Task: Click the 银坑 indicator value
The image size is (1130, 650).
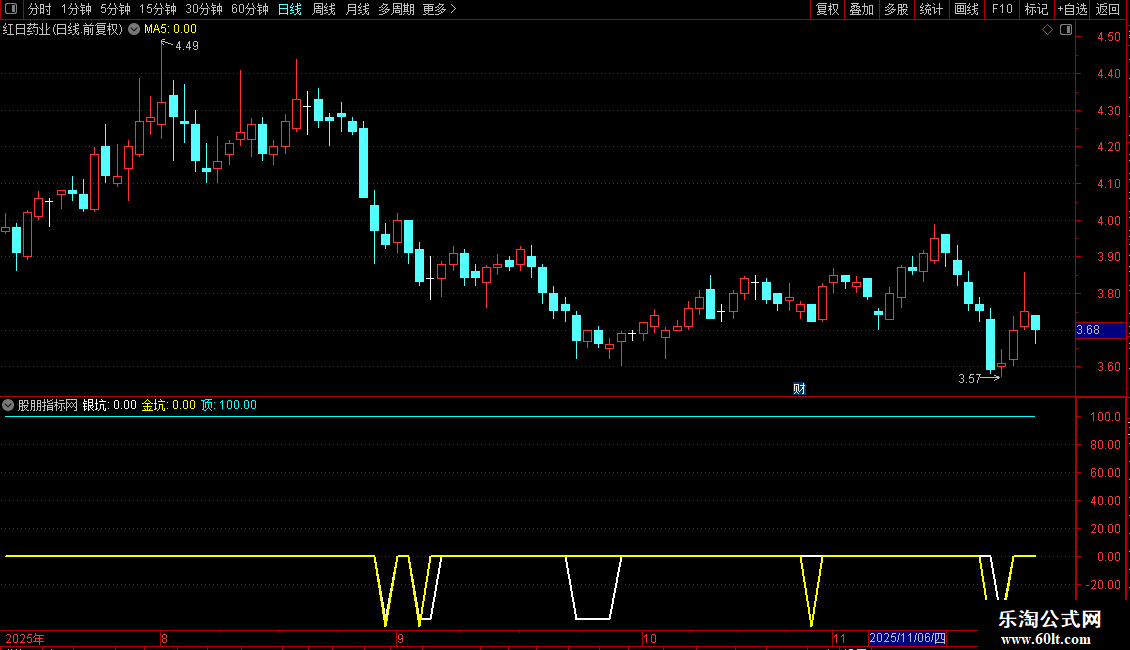Action: 110,405
